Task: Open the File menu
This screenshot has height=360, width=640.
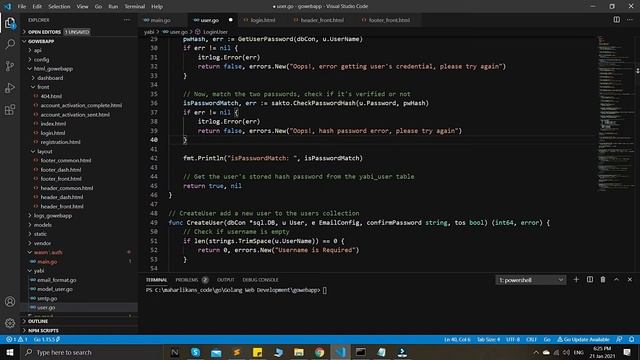Action: 22,6
